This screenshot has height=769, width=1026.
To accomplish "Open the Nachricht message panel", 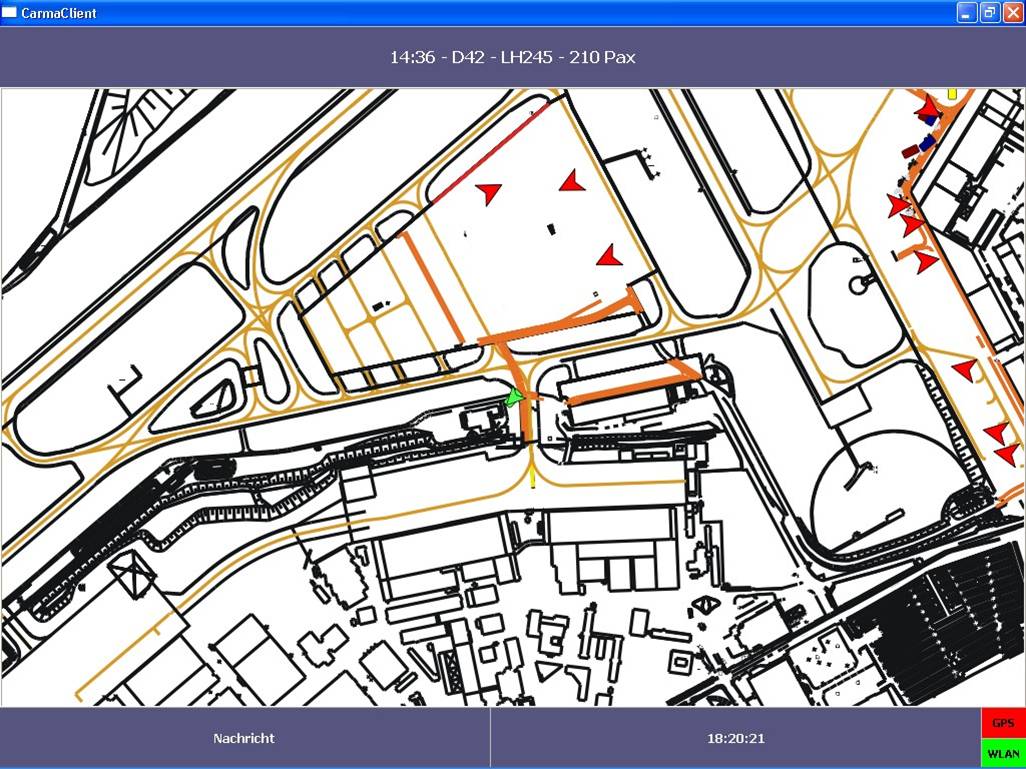I will tap(244, 738).
